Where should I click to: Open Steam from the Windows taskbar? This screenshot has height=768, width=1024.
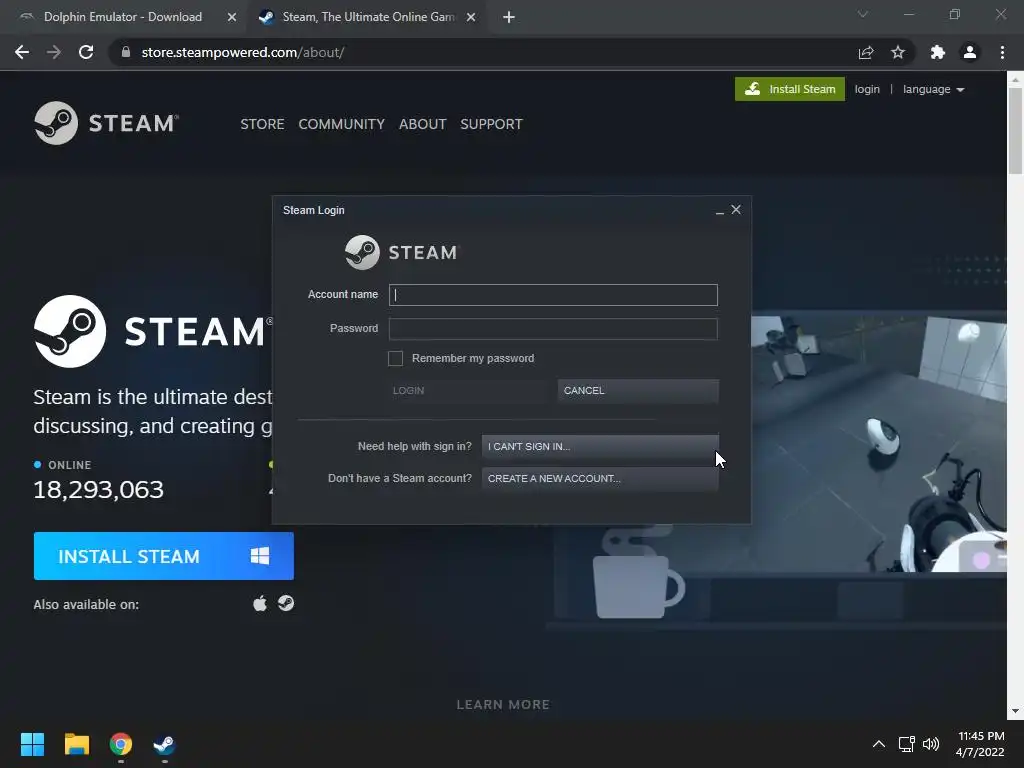click(x=164, y=744)
